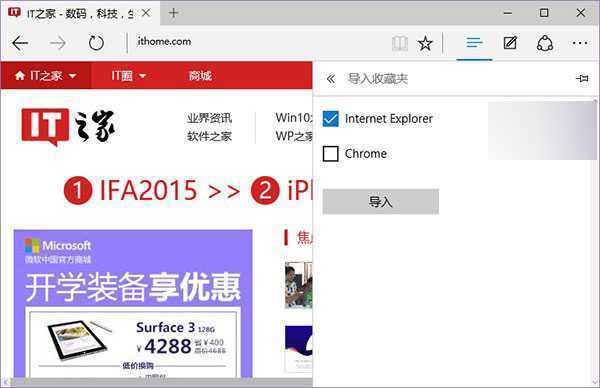Image resolution: width=600 pixels, height=388 pixels.
Task: Maximize the browser window
Action: click(544, 13)
